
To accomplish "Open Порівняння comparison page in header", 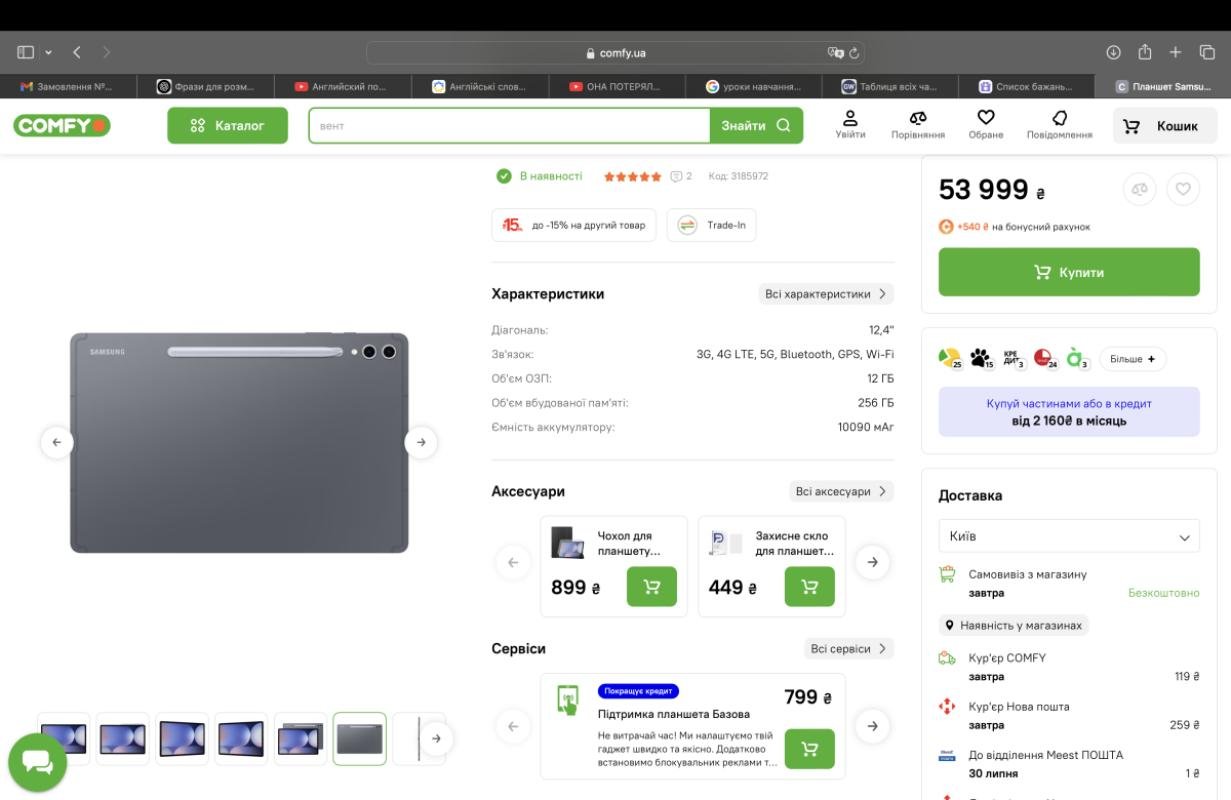I will (x=917, y=125).
